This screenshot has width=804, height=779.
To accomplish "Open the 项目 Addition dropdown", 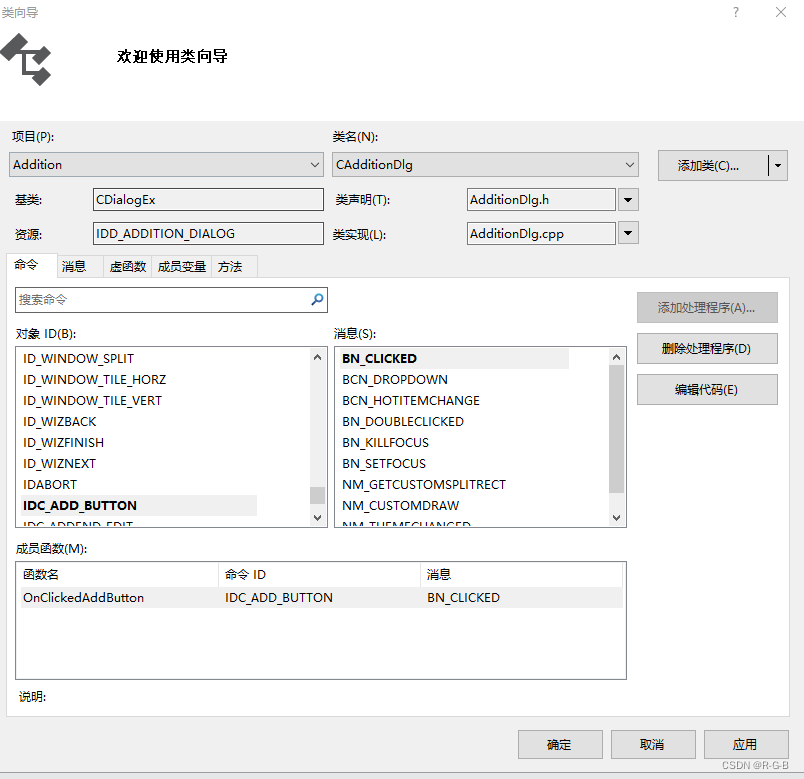I will (166, 165).
